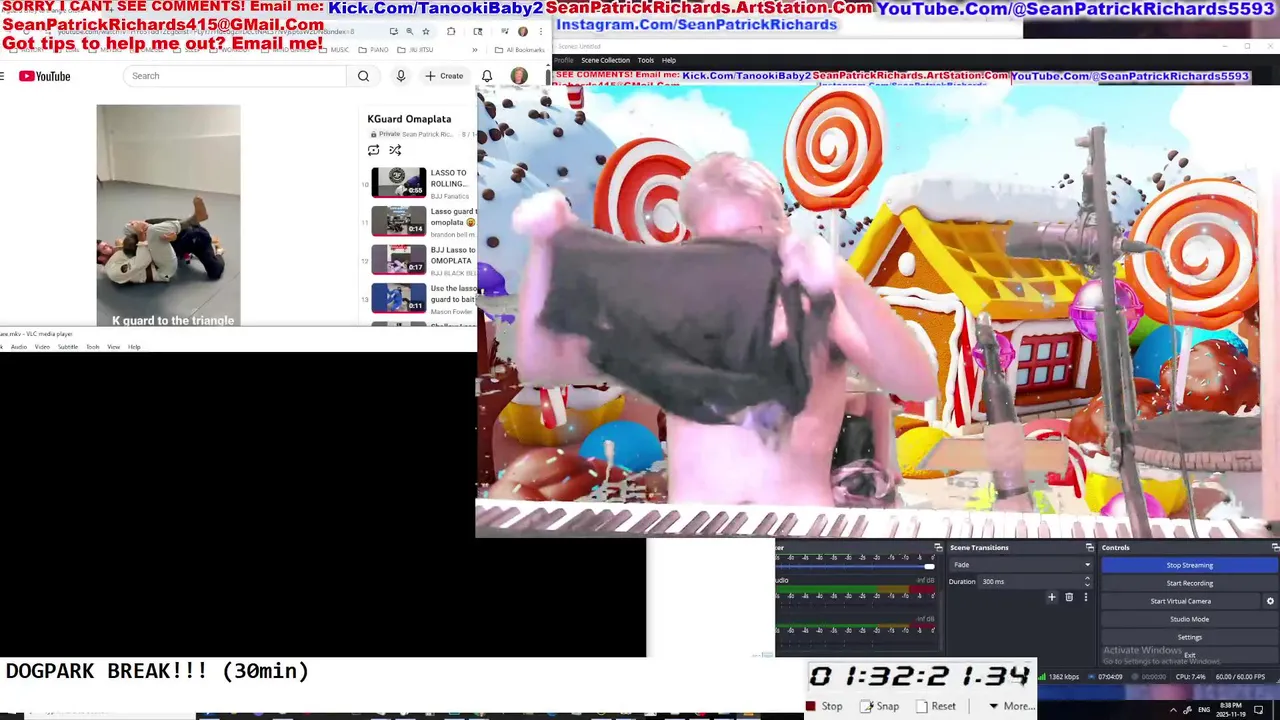Open transition properties three-dot menu
This screenshot has width=1280, height=720.
click(1086, 597)
